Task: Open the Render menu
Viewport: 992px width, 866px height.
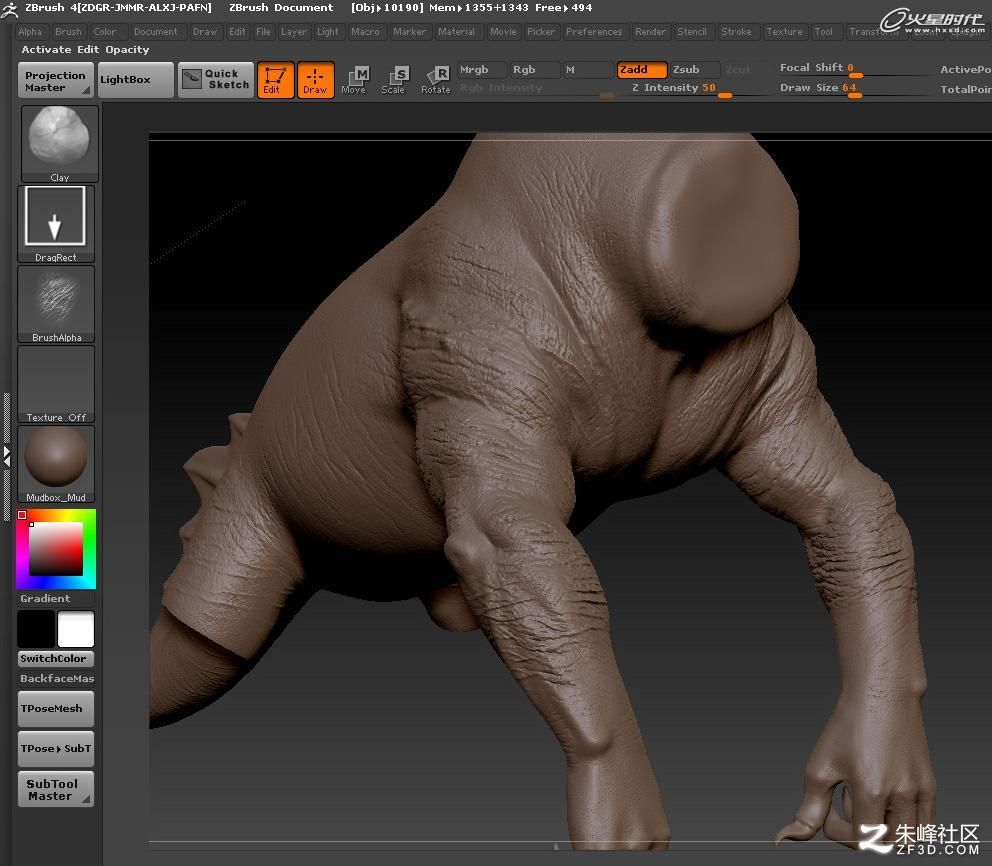Action: (x=650, y=32)
